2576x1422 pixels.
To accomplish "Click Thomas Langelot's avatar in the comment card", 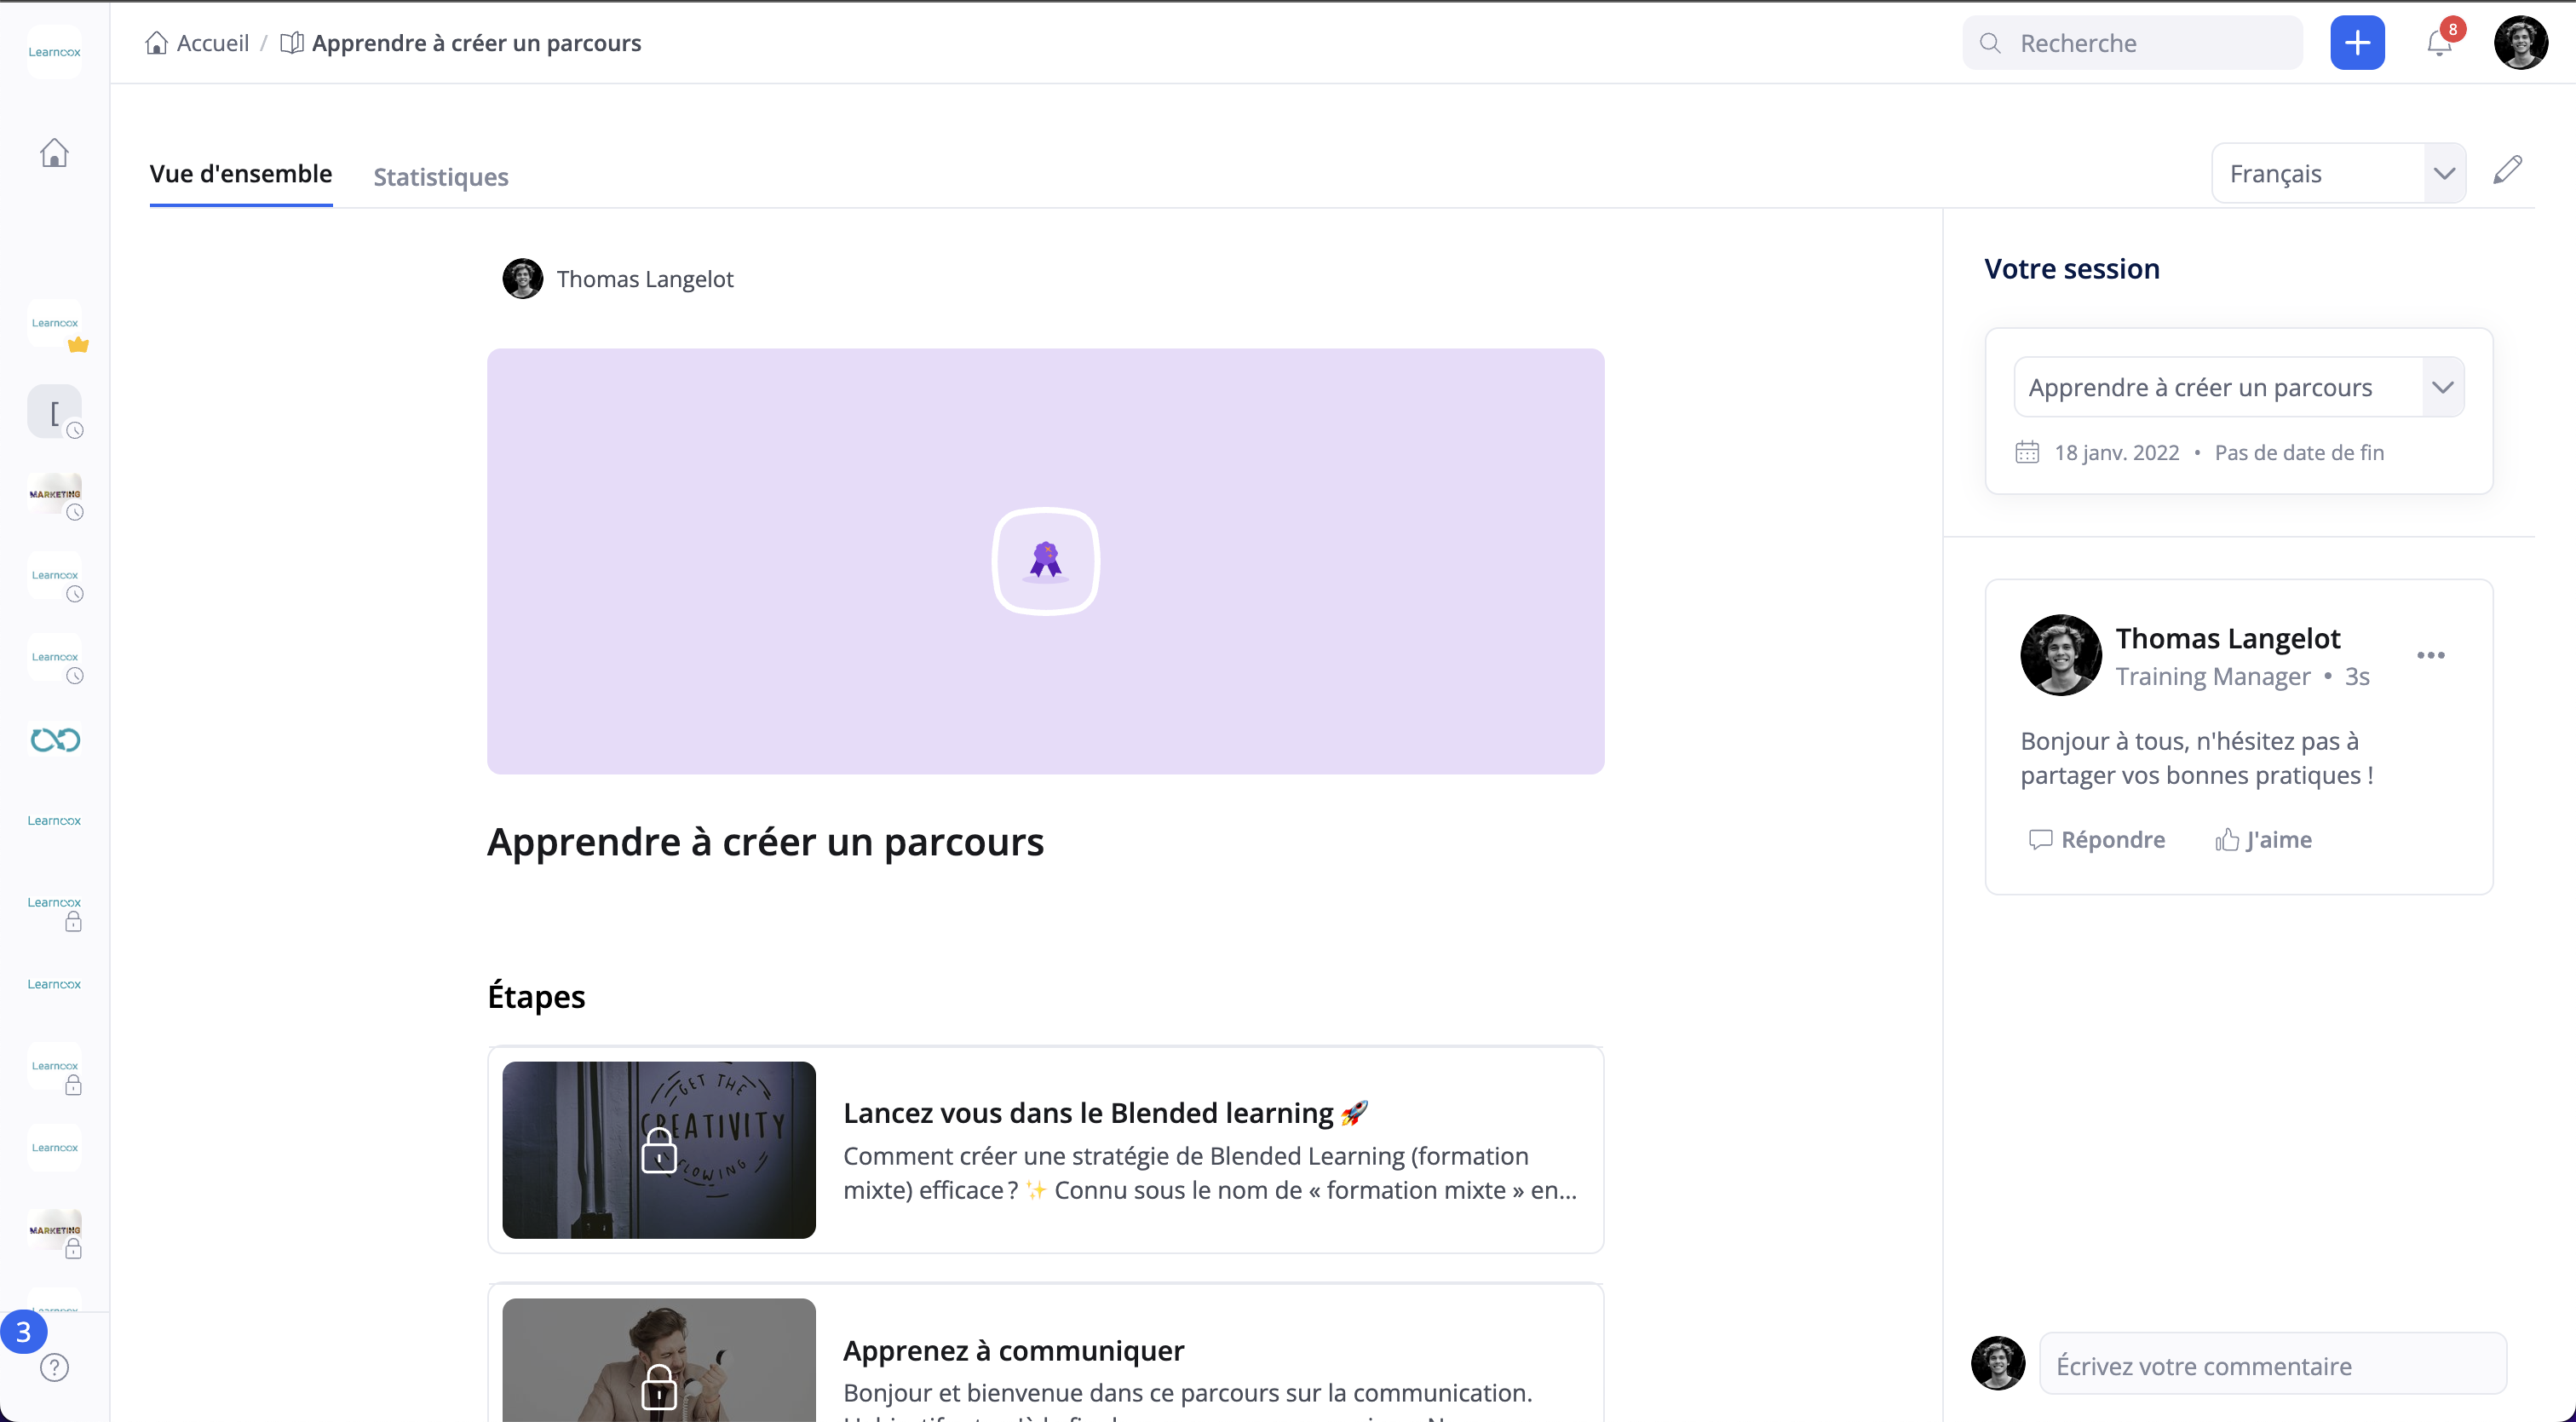I will pyautogui.click(x=2060, y=655).
